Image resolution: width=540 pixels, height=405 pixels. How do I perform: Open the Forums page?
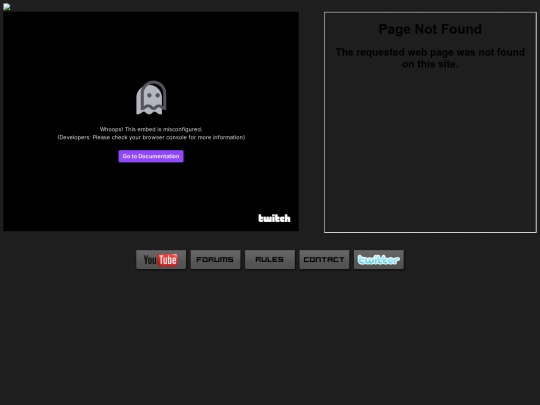[x=215, y=260]
